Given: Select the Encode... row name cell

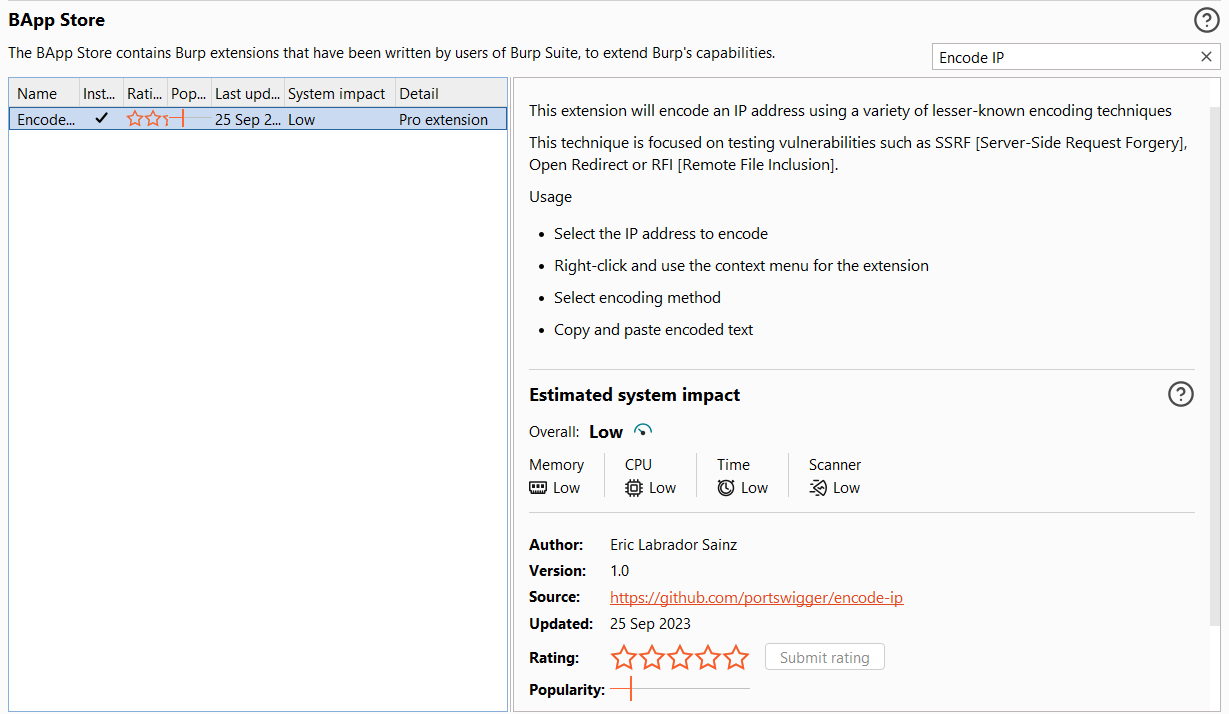Looking at the screenshot, I should click(45, 119).
